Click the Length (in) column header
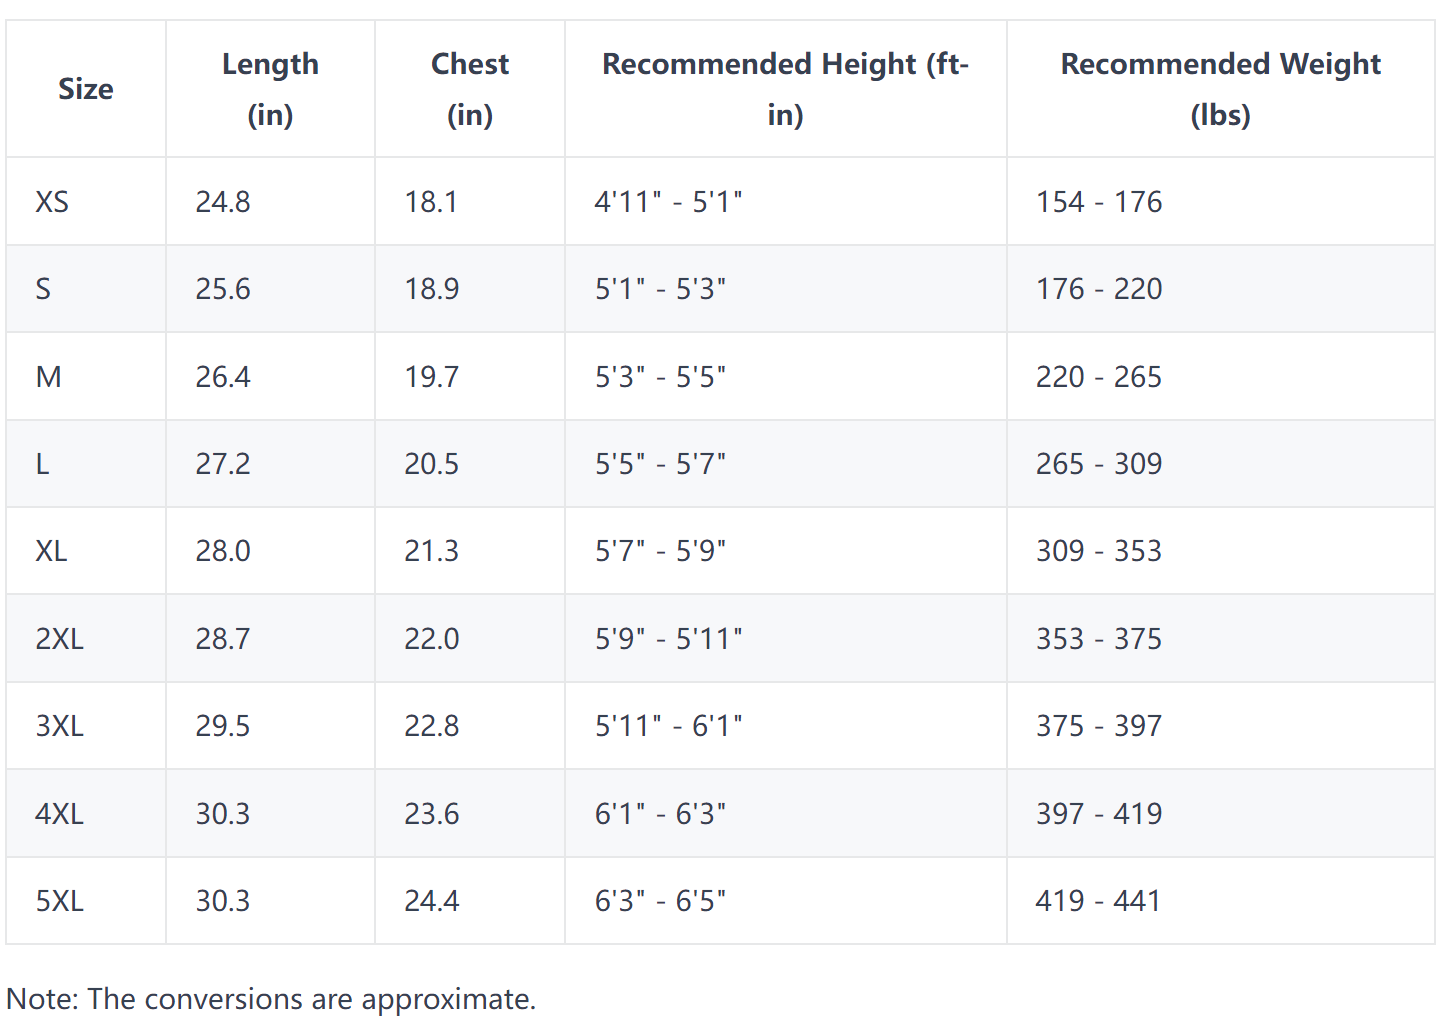This screenshot has height=1023, width=1453. click(270, 89)
